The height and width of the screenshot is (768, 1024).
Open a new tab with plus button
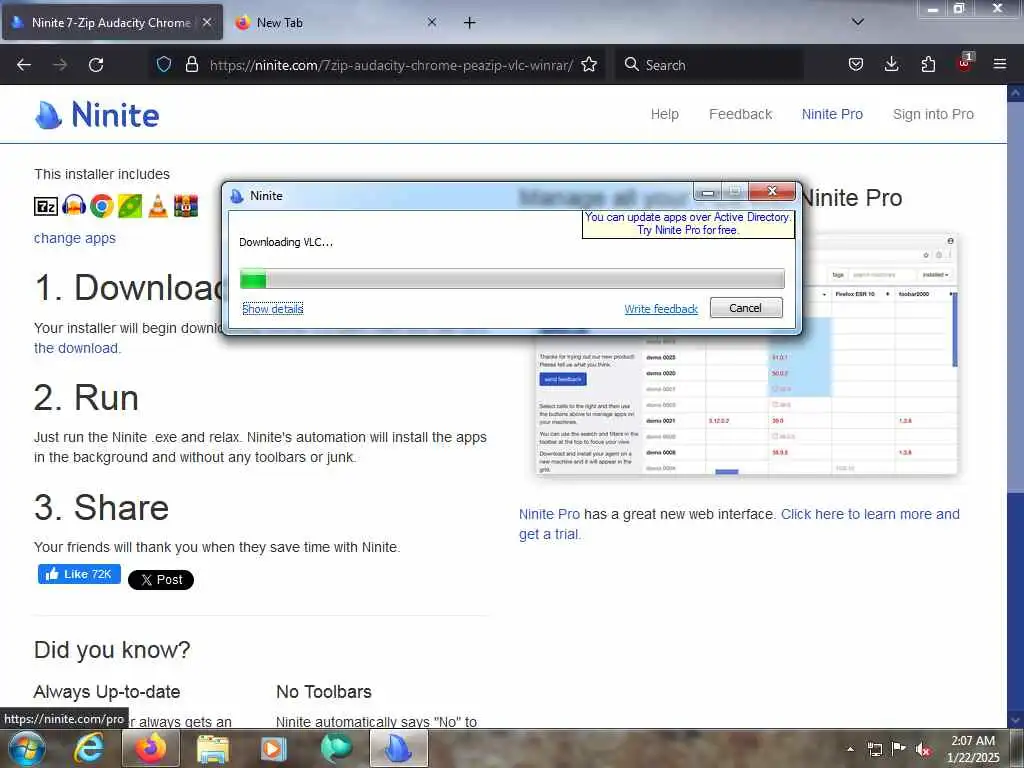(x=470, y=23)
